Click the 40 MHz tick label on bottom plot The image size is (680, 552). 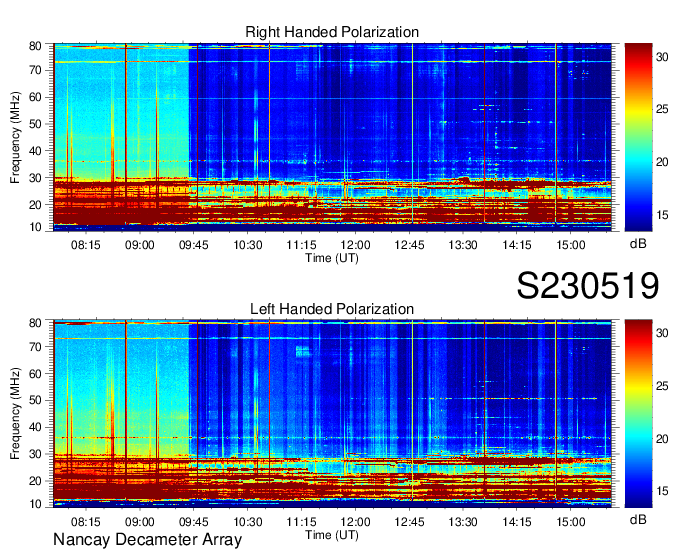point(35,428)
